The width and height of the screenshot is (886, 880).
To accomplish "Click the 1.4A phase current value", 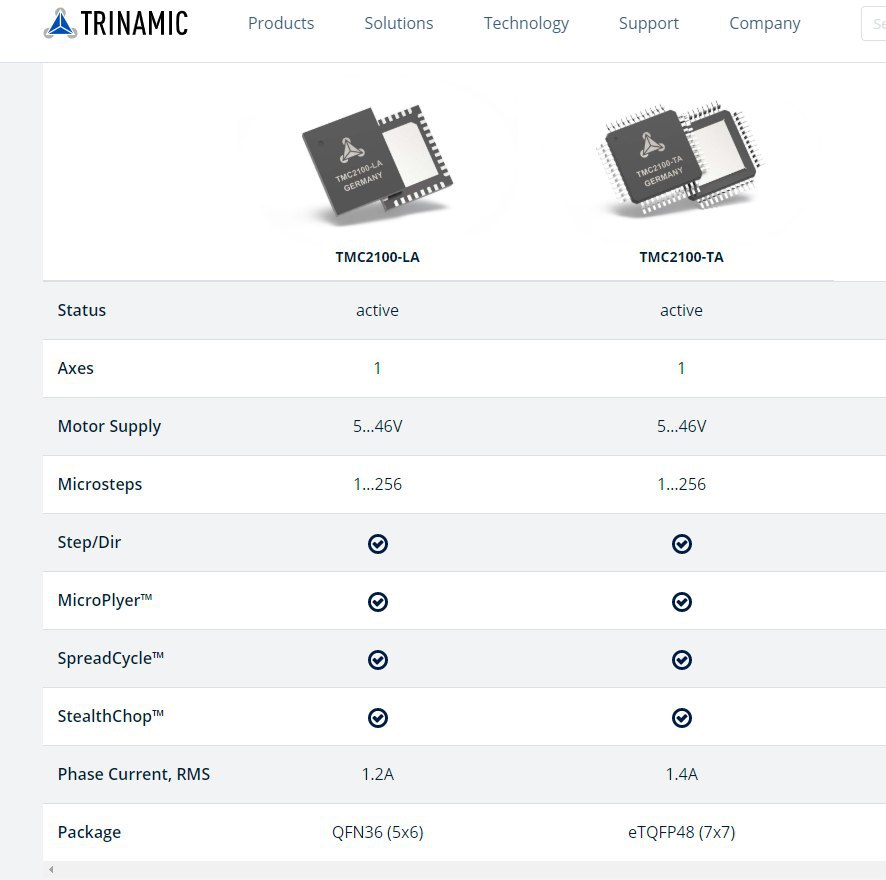I will 681,774.
